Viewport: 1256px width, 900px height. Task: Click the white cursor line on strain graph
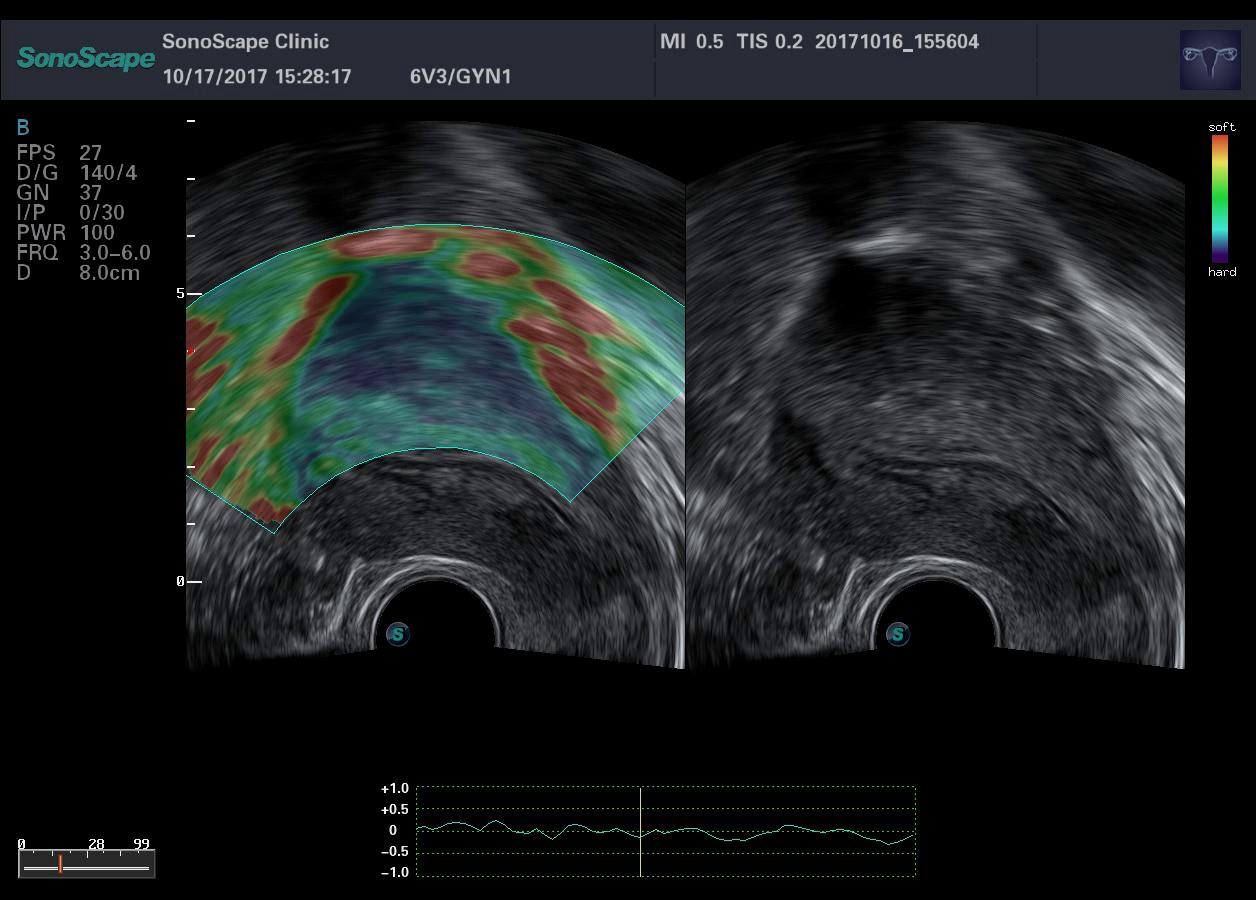(x=640, y=831)
